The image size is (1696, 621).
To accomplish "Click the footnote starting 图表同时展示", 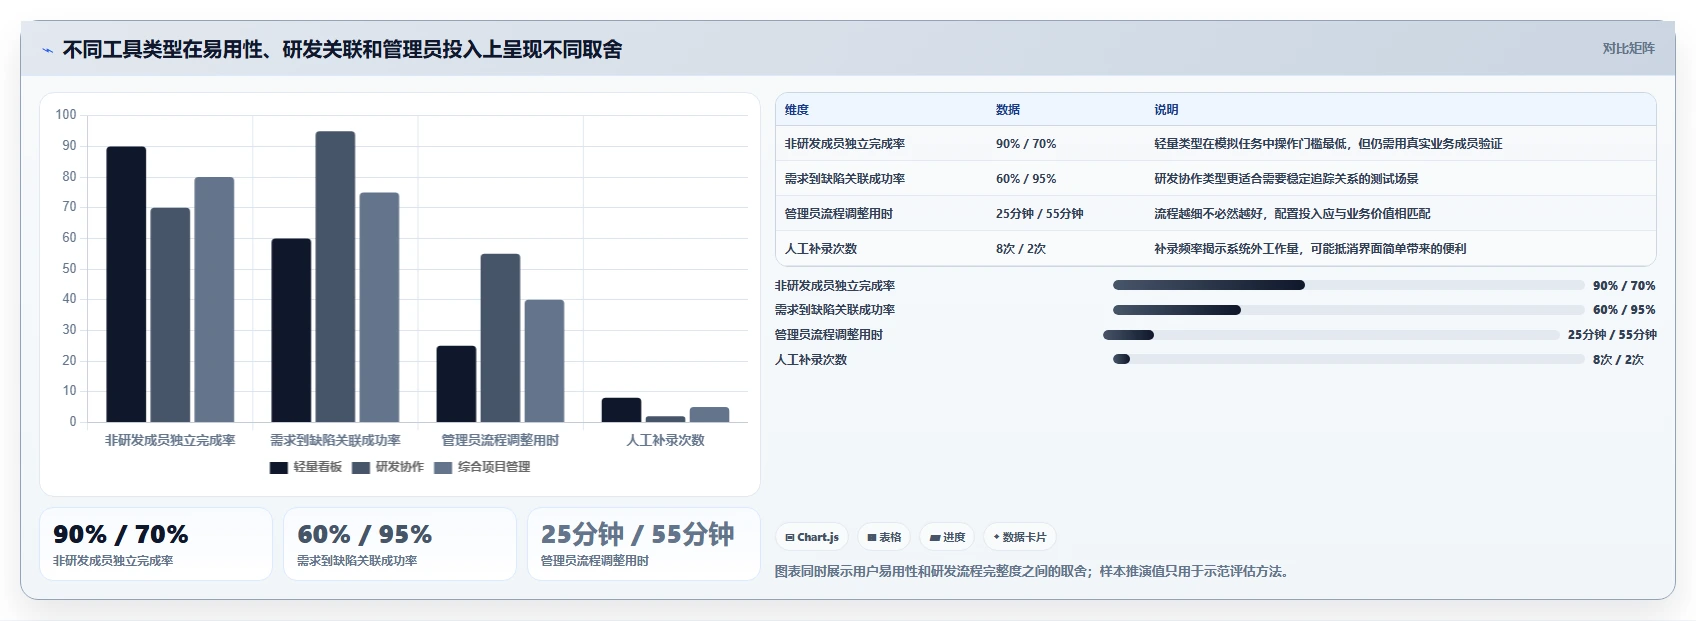I will coord(1034,572).
